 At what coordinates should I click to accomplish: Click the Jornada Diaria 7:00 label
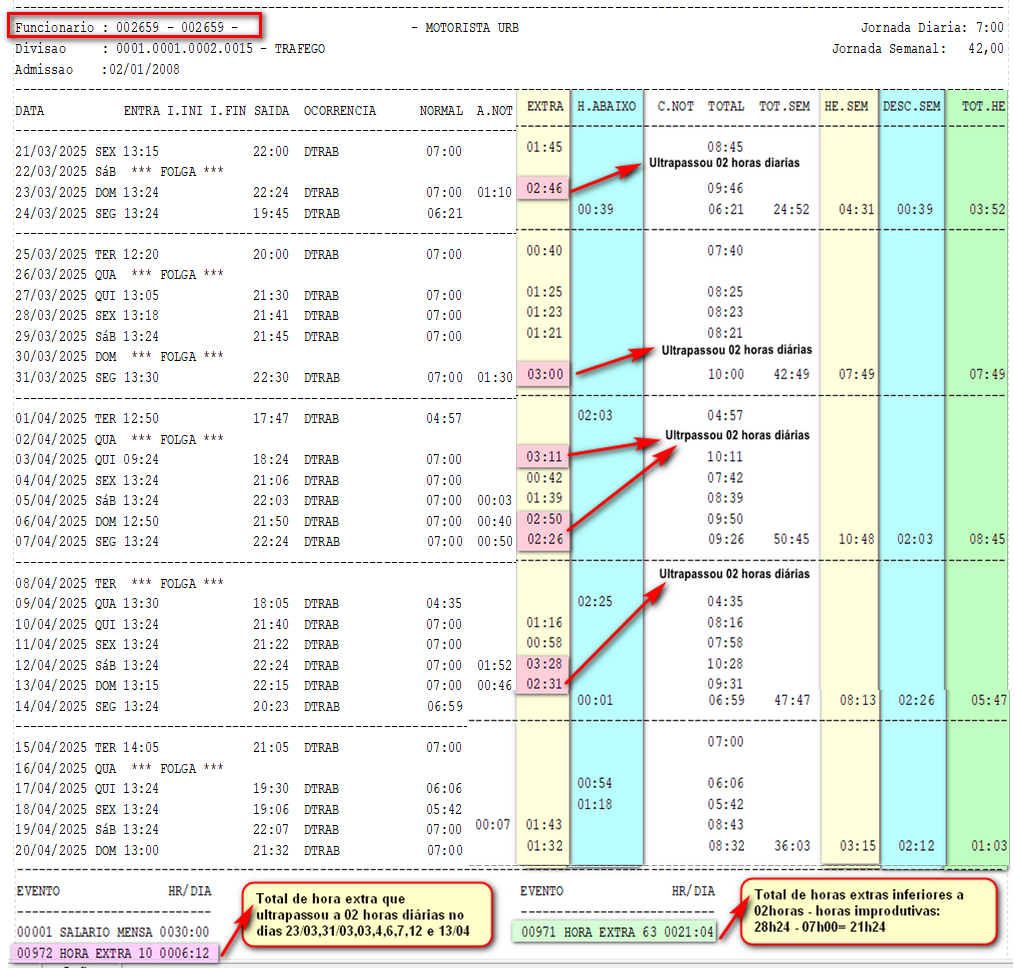[931, 27]
